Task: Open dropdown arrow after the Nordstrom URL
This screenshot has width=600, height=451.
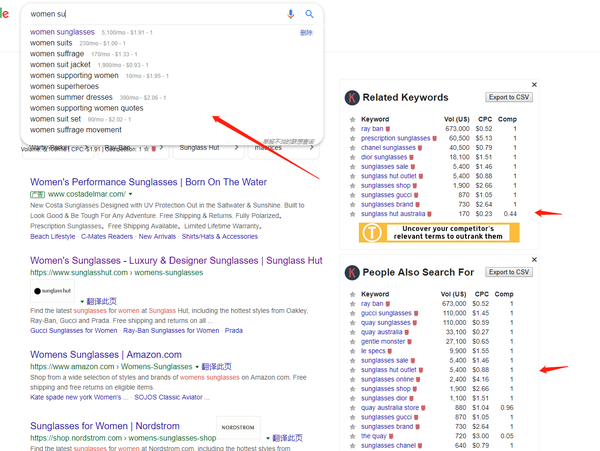Action: [x=268, y=438]
